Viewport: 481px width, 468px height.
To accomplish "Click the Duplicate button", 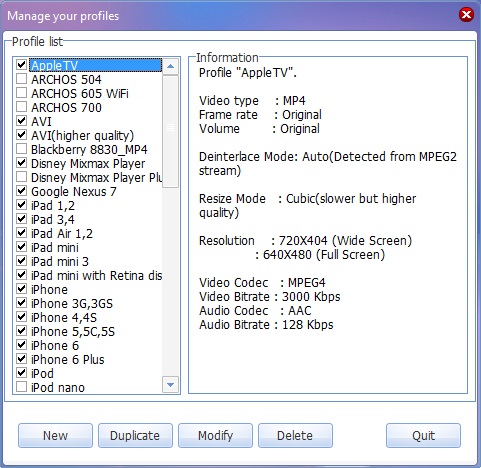I will [135, 435].
